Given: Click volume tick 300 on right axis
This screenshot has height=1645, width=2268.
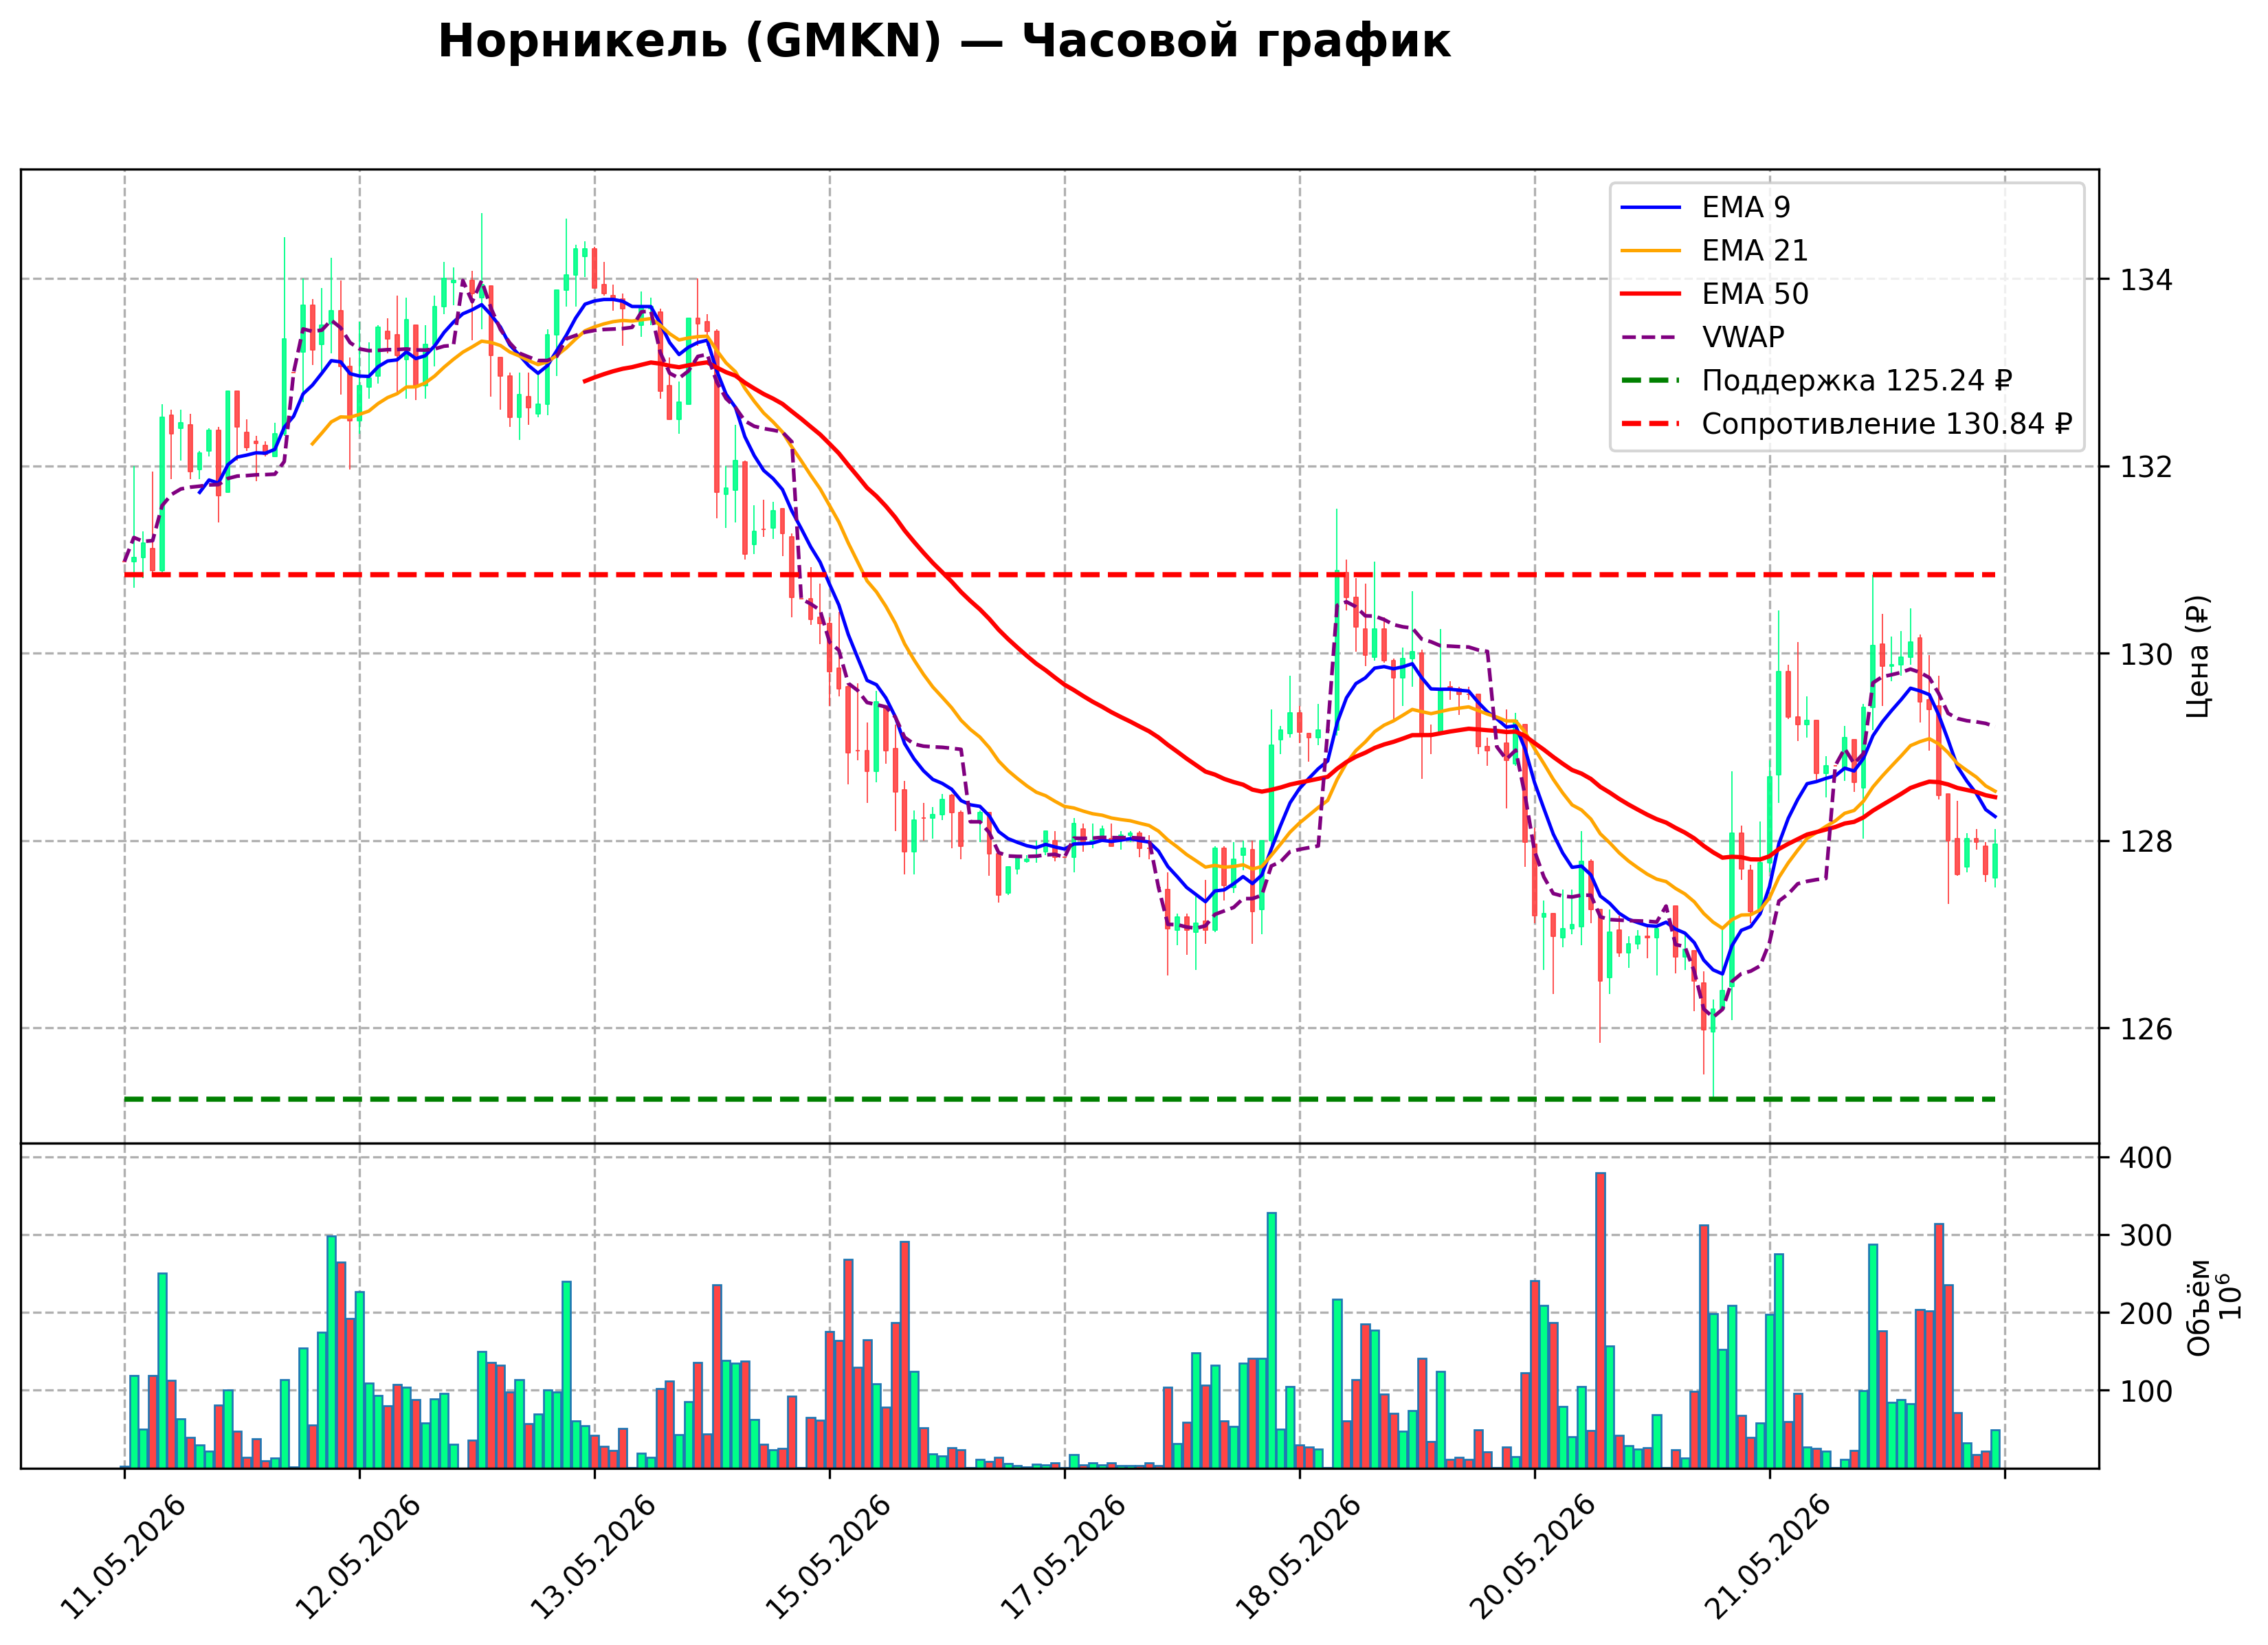Looking at the screenshot, I should [x=2147, y=1236].
